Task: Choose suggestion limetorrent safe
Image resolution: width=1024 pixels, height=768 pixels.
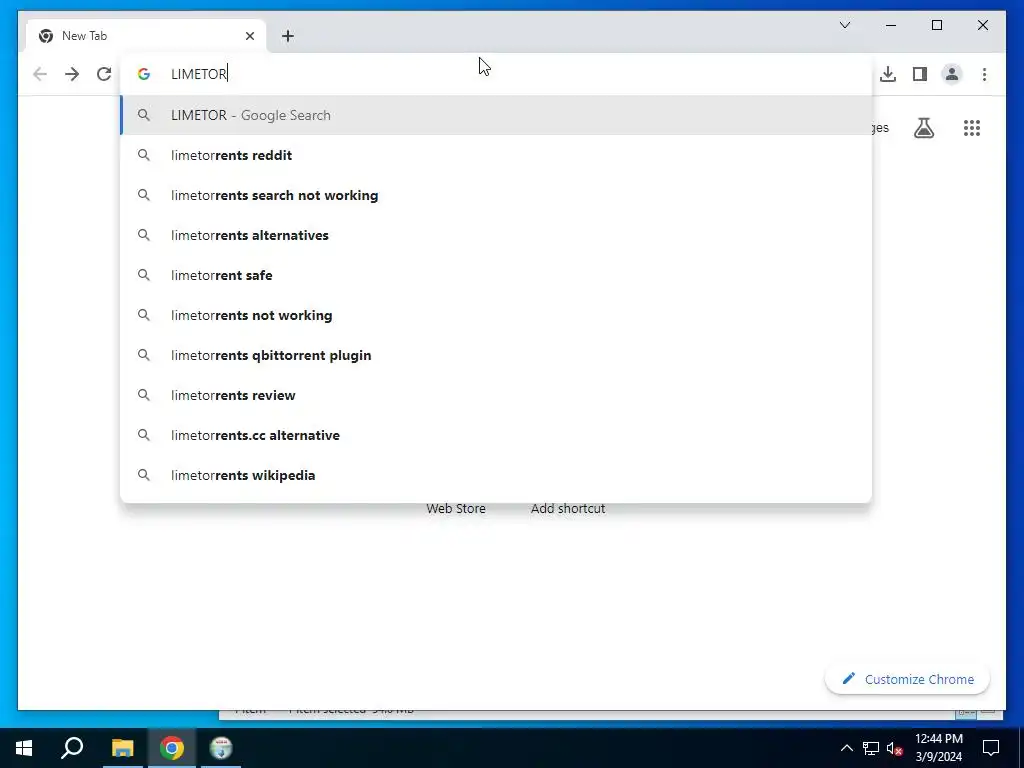Action: [x=496, y=275]
